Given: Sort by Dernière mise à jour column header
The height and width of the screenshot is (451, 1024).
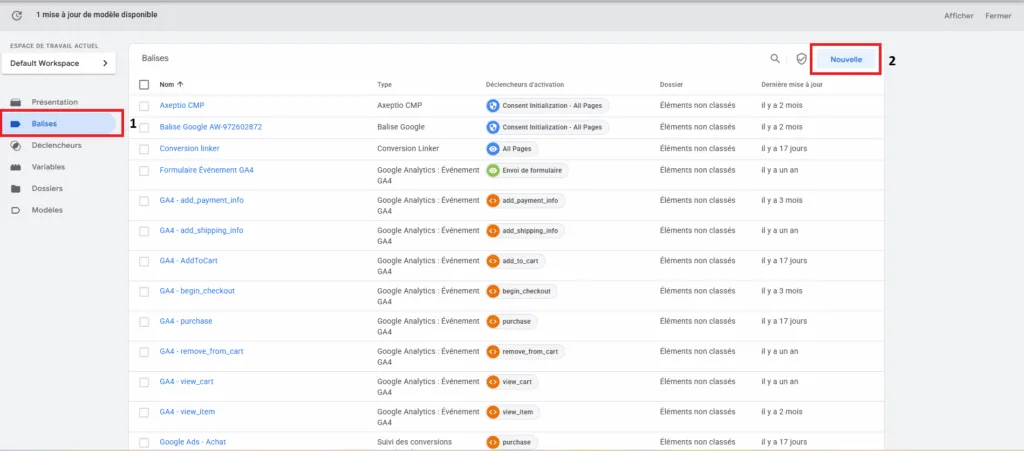Looking at the screenshot, I should [x=792, y=85].
